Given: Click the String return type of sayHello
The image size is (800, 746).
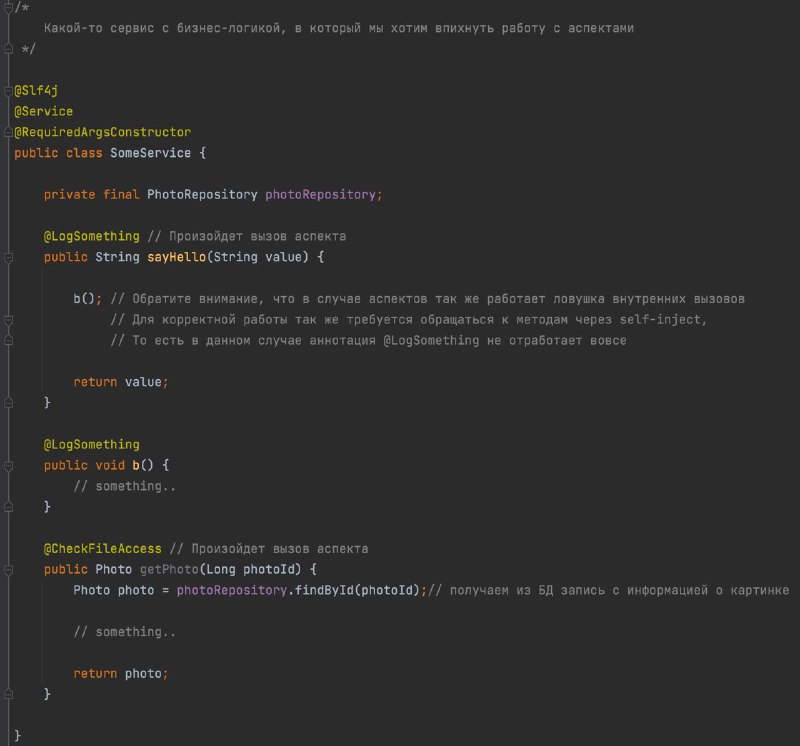Looking at the screenshot, I should pyautogui.click(x=117, y=257).
